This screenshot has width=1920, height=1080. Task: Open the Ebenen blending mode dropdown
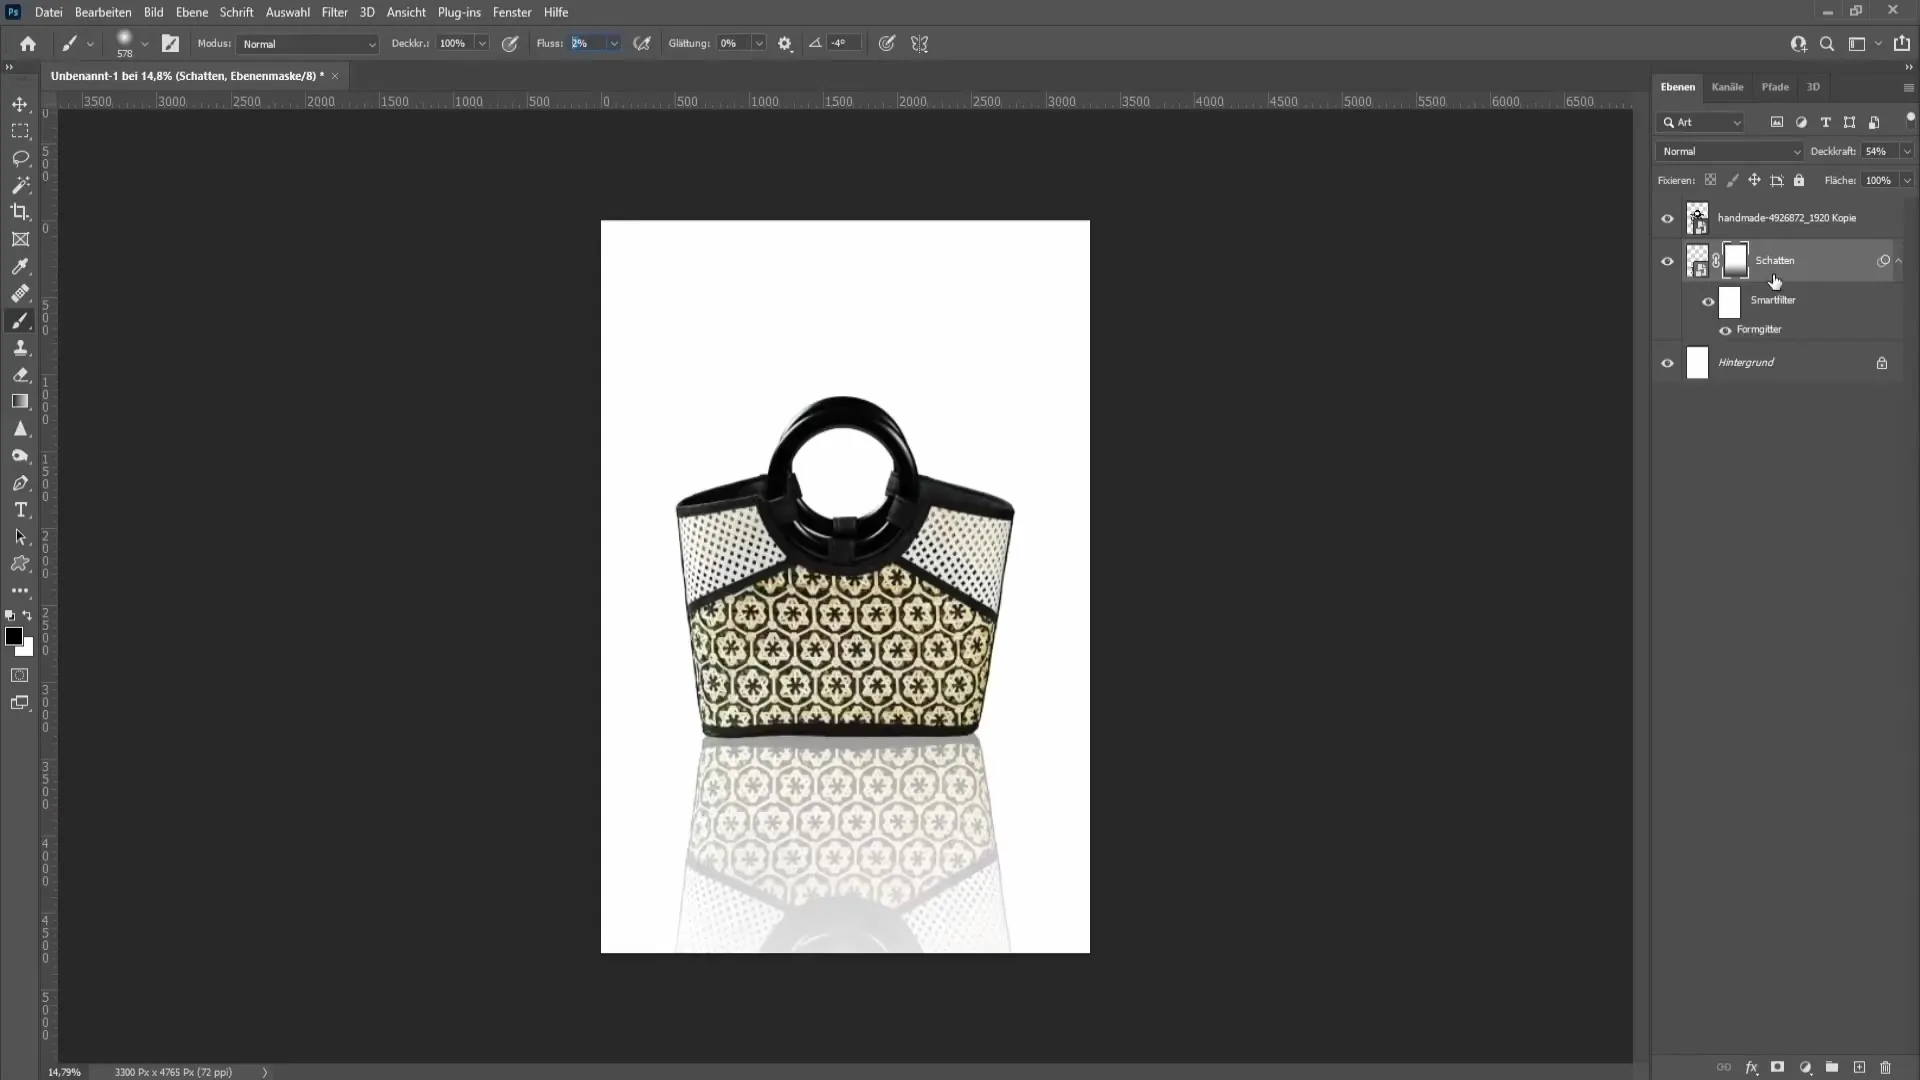point(1727,150)
